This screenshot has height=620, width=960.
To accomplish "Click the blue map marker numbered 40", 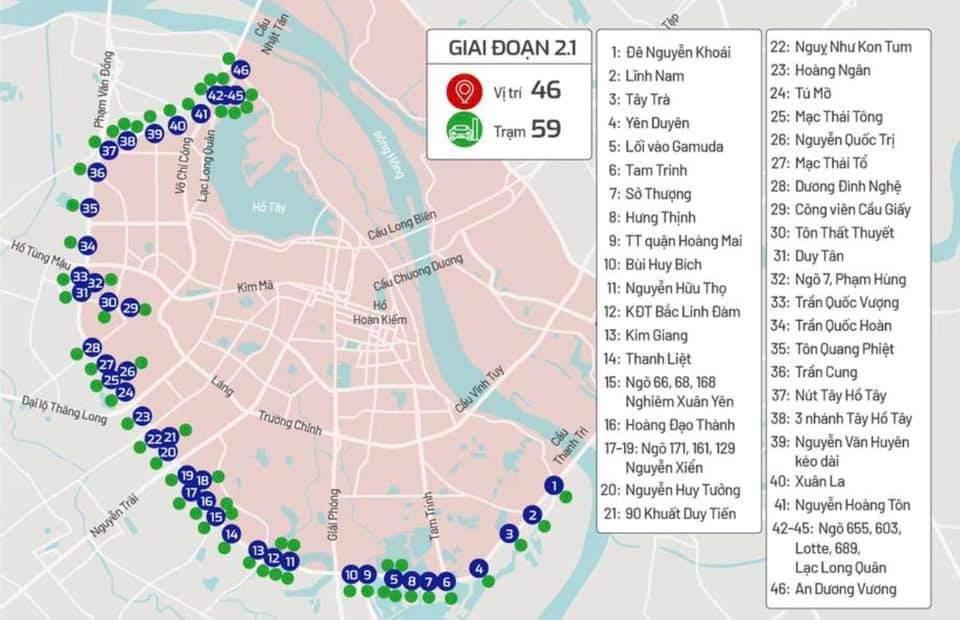I will (177, 126).
